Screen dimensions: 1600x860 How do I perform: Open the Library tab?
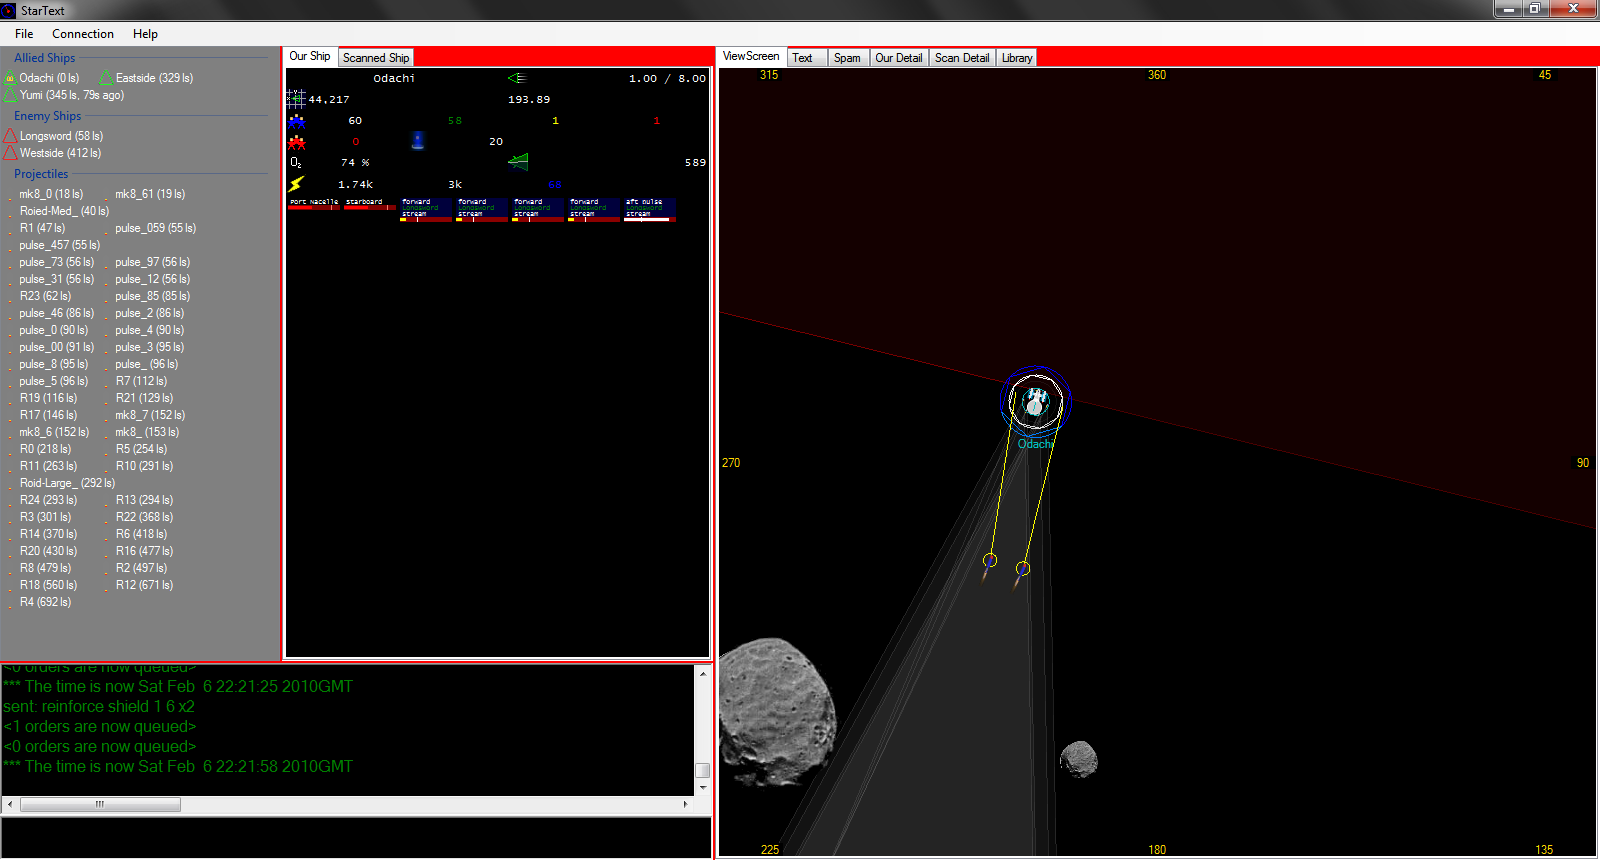click(x=1016, y=58)
